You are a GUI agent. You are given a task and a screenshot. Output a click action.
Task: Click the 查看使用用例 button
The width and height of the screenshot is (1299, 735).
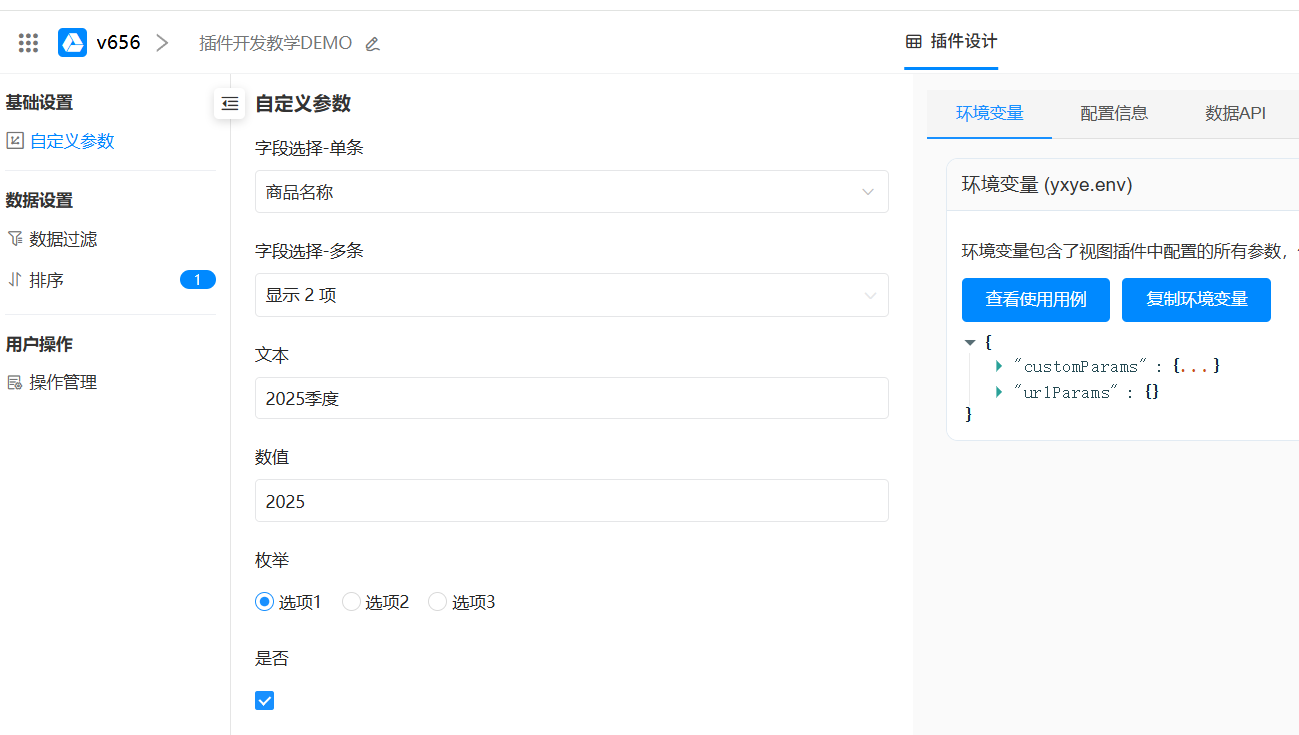(1035, 300)
